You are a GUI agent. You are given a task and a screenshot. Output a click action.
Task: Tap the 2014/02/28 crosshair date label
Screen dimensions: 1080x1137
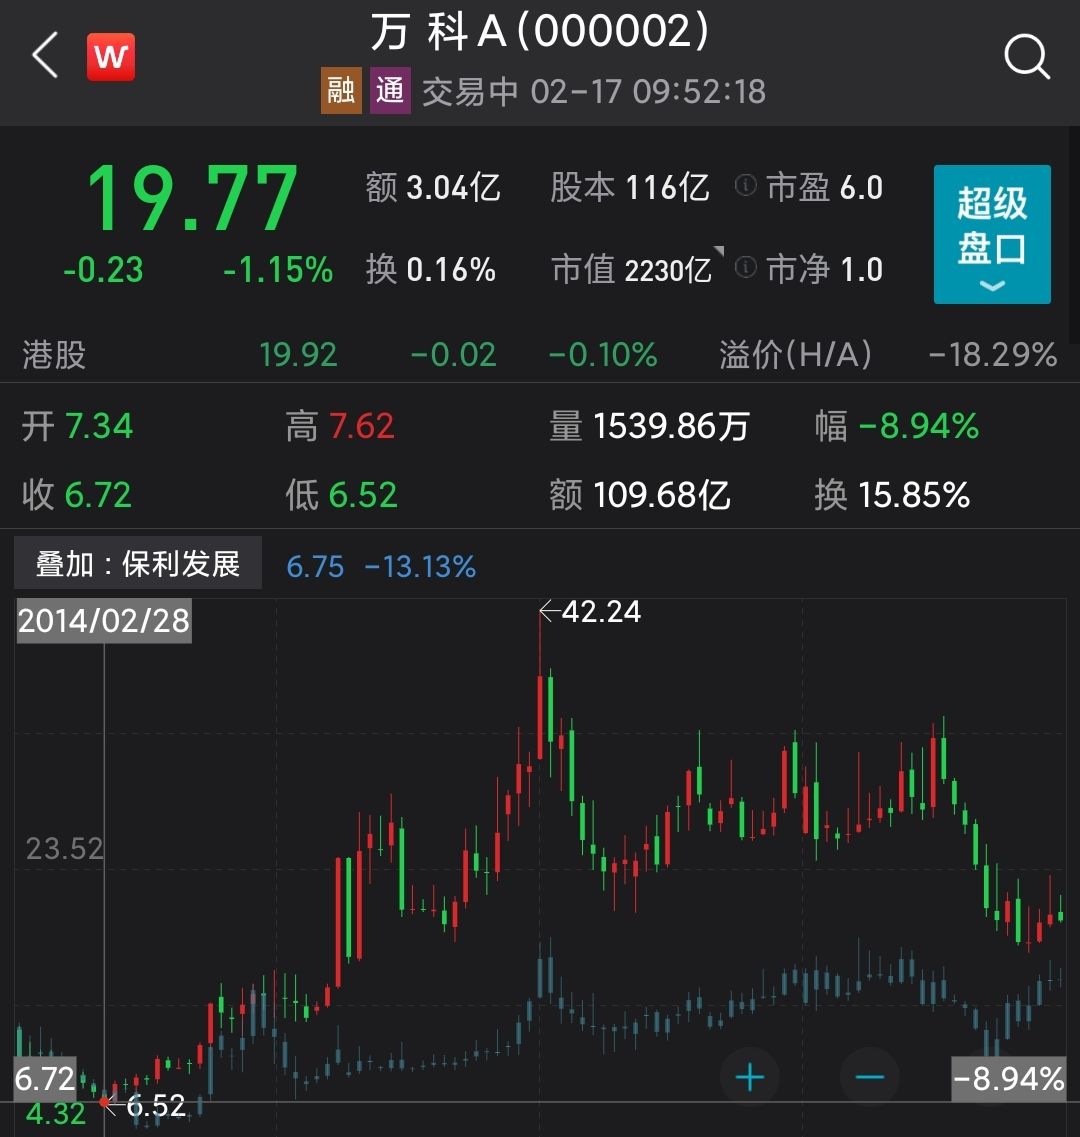(104, 621)
